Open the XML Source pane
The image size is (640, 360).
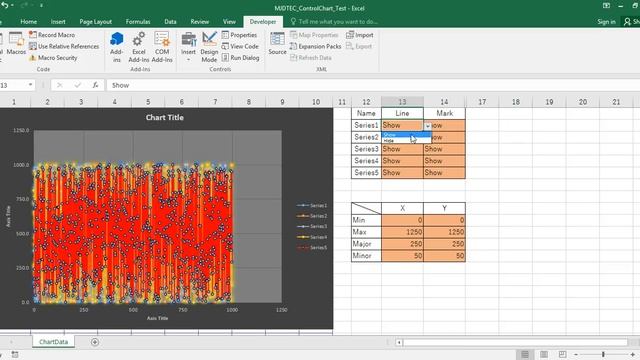point(277,44)
